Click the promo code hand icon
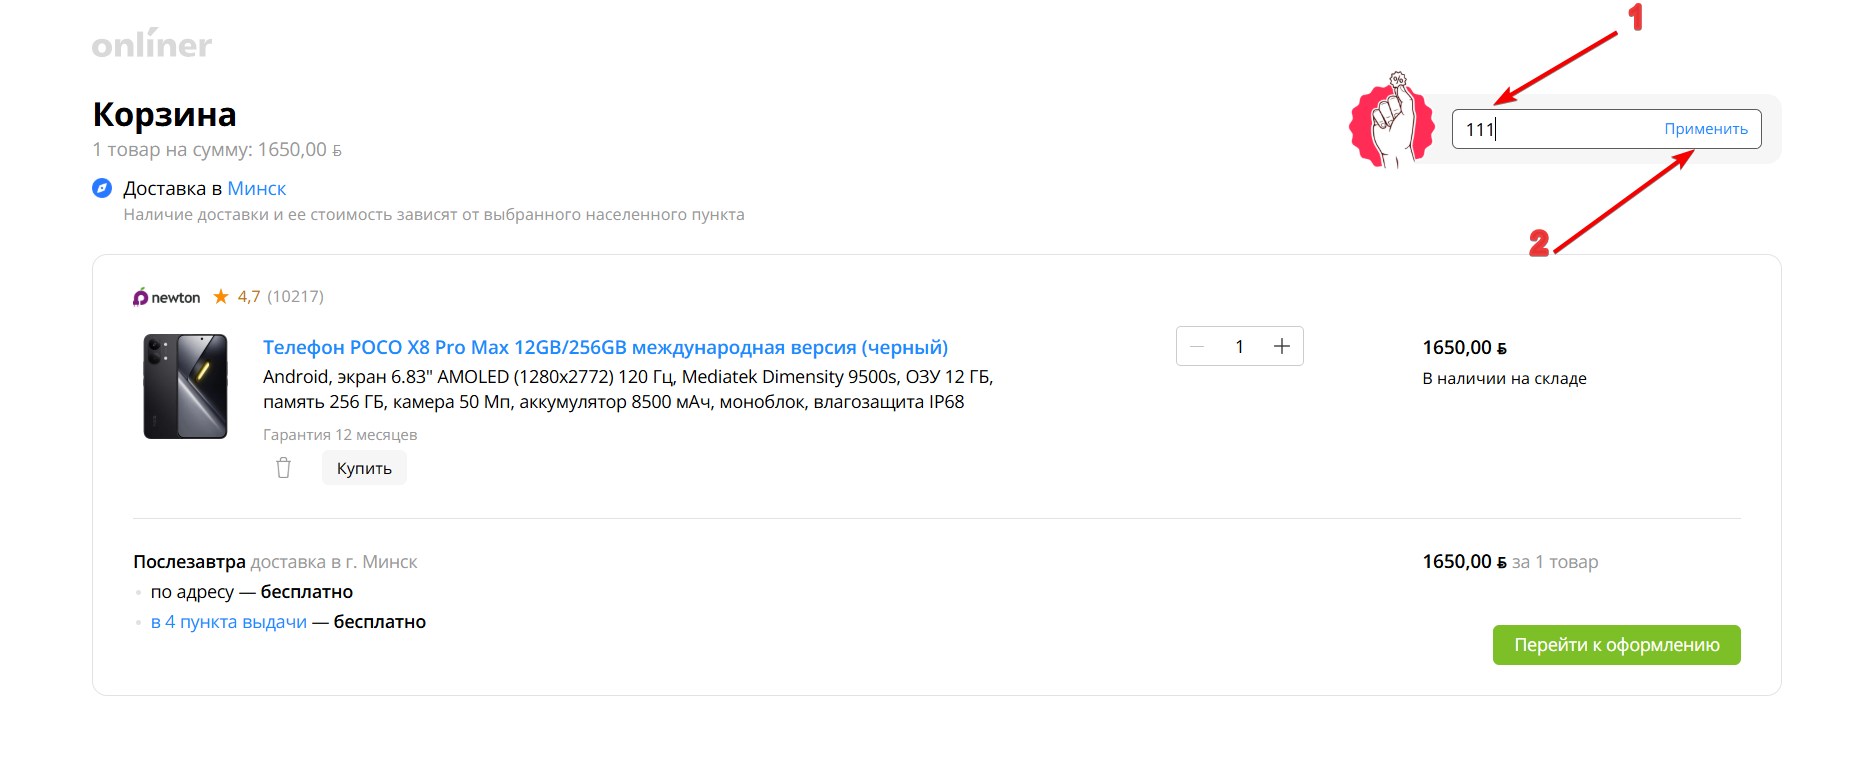This screenshot has width=1860, height=757. point(1391,121)
